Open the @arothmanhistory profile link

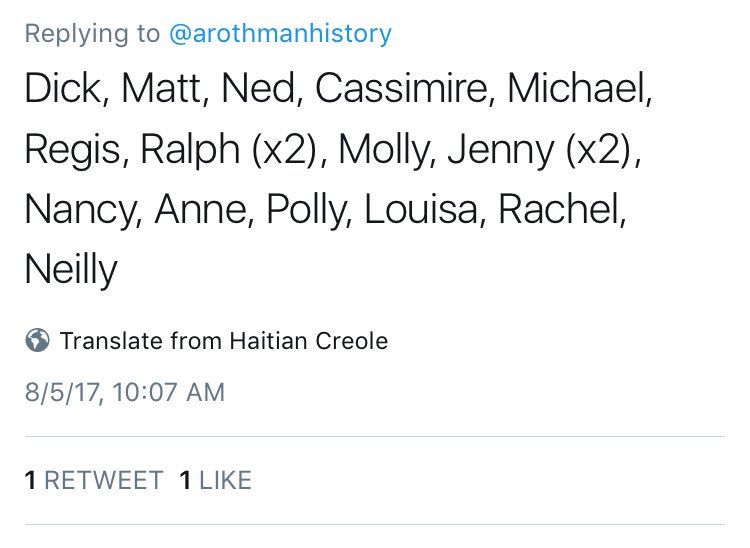click(280, 33)
